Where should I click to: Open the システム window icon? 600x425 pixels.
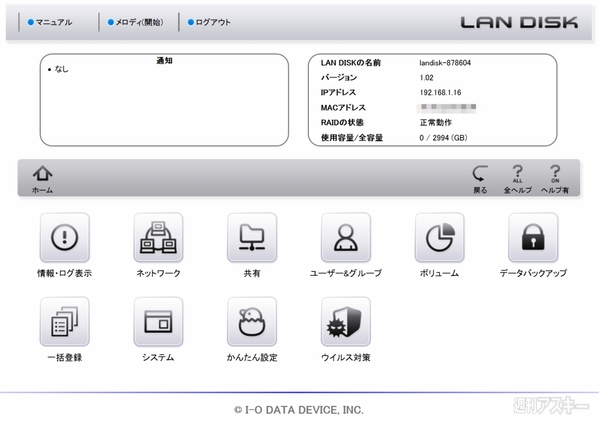(x=158, y=322)
